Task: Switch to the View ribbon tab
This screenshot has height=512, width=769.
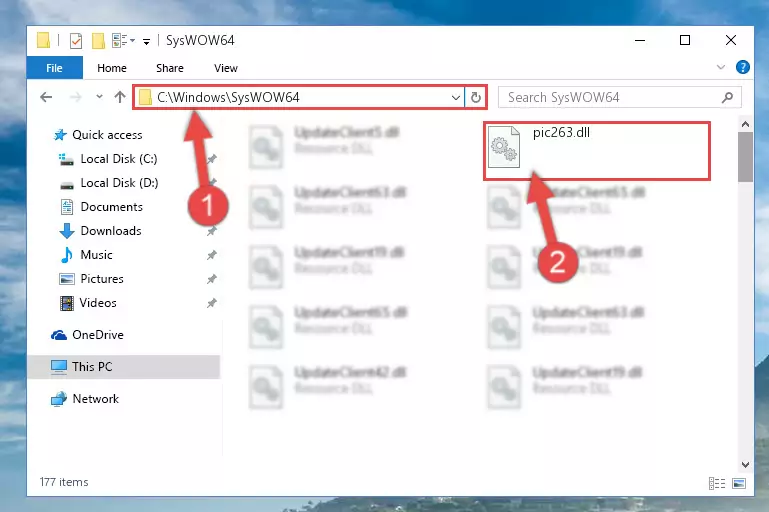Action: point(226,68)
